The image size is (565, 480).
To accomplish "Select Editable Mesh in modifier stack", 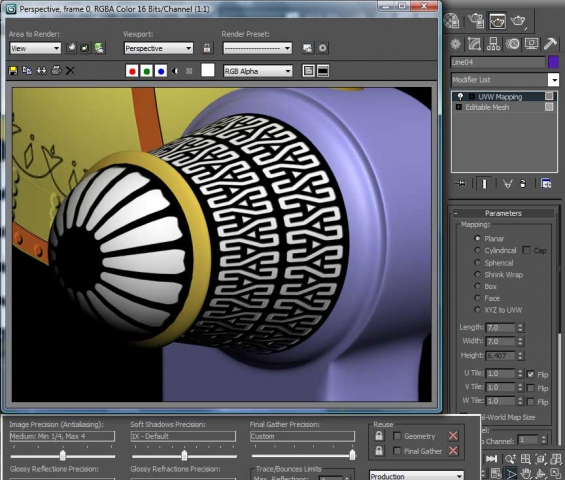I will pyautogui.click(x=487, y=107).
